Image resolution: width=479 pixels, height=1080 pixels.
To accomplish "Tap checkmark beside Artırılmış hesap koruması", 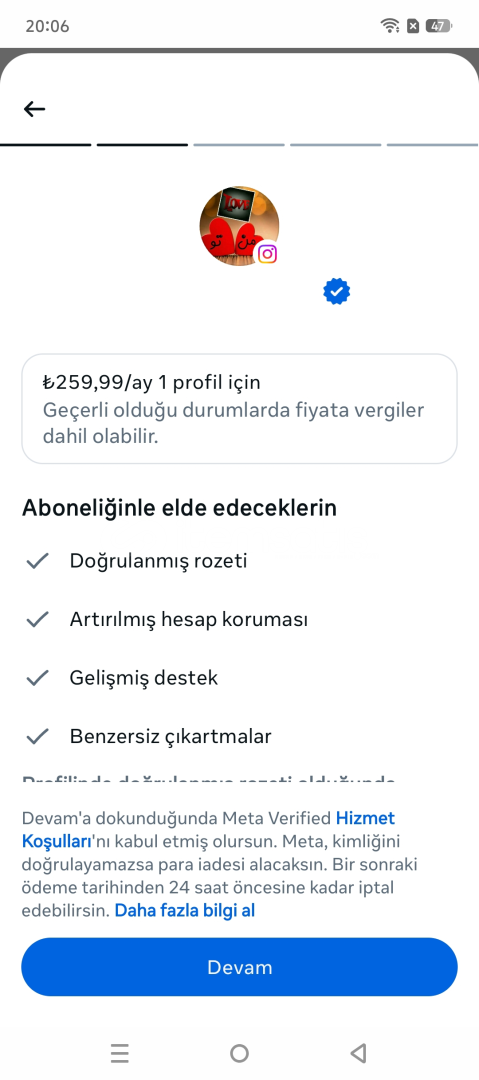I will point(37,619).
